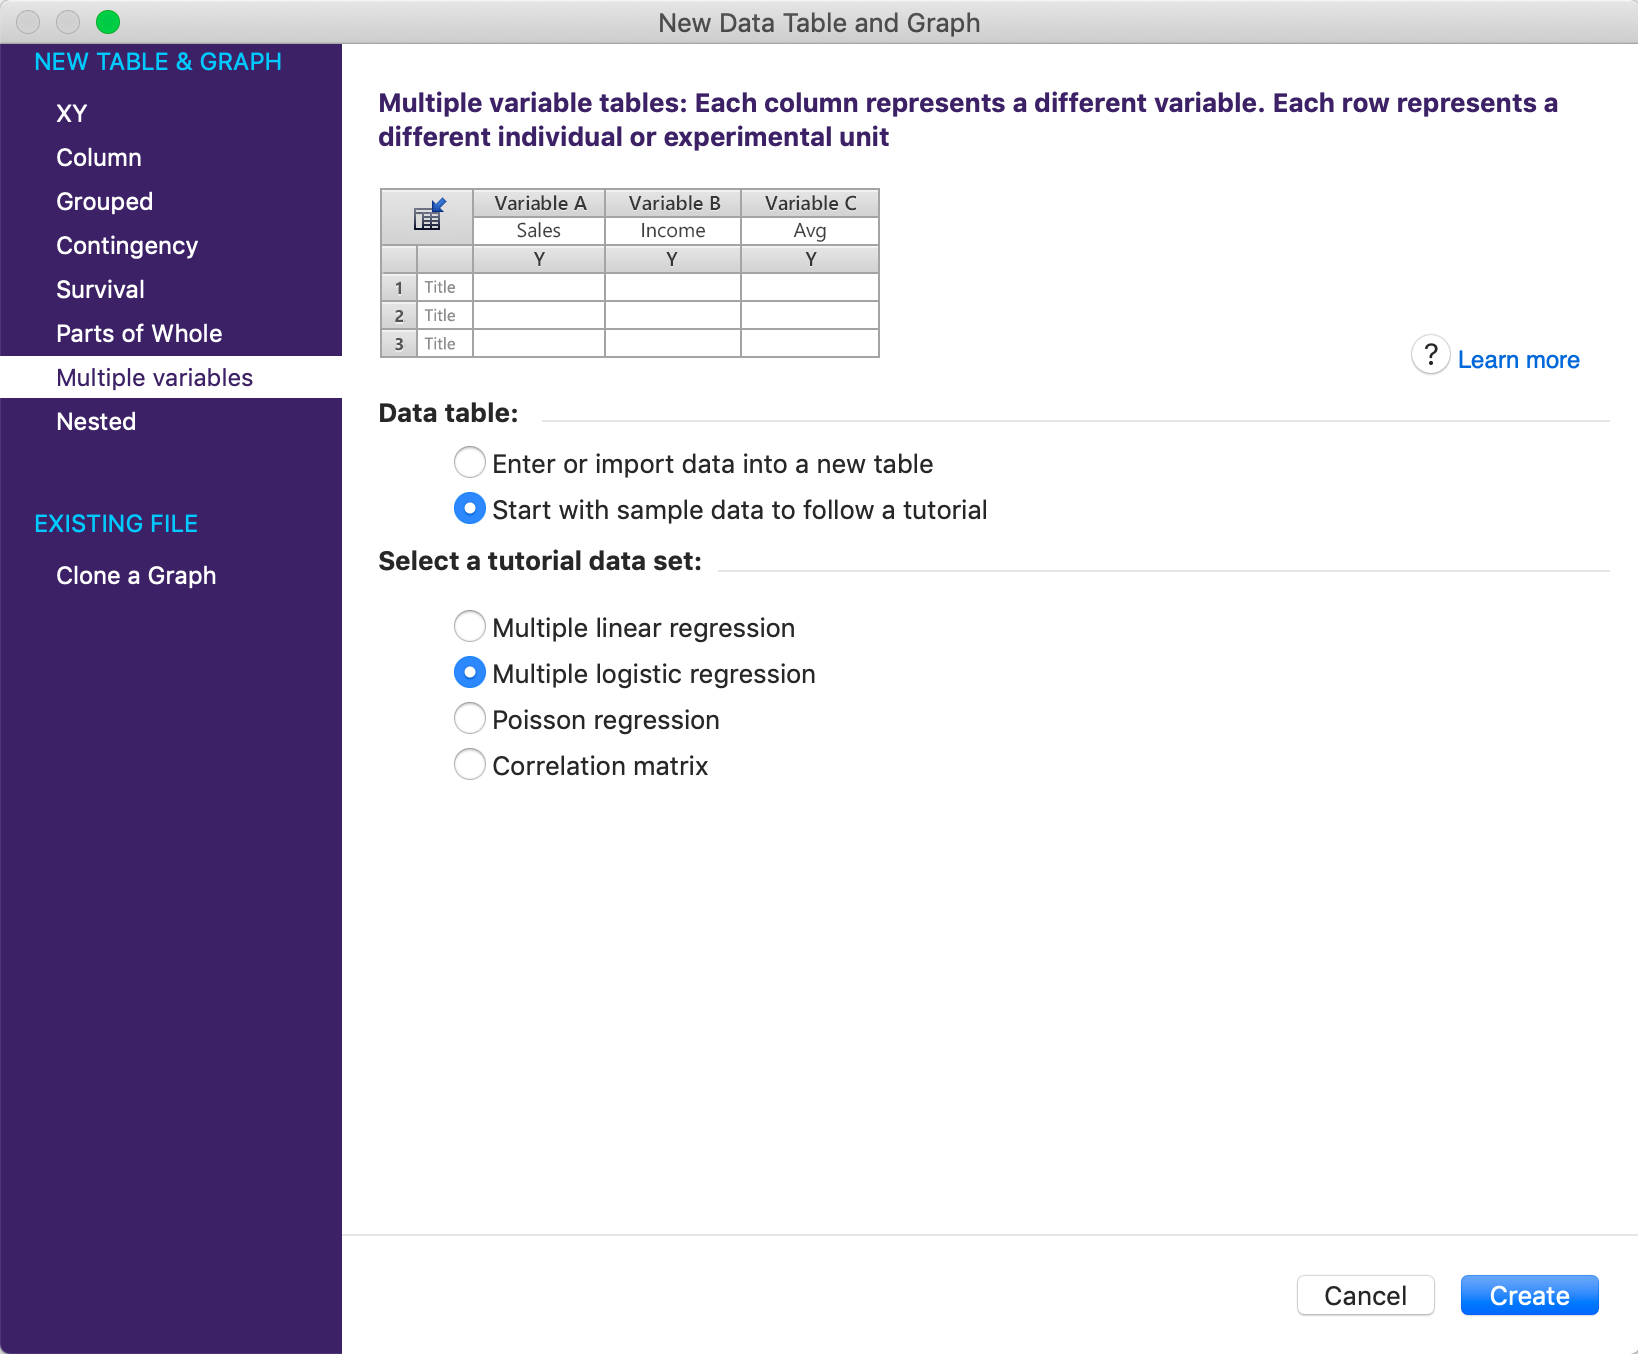Viewport: 1638px width, 1354px height.
Task: Select Correlation matrix tutorial data set
Action: pyautogui.click(x=470, y=765)
